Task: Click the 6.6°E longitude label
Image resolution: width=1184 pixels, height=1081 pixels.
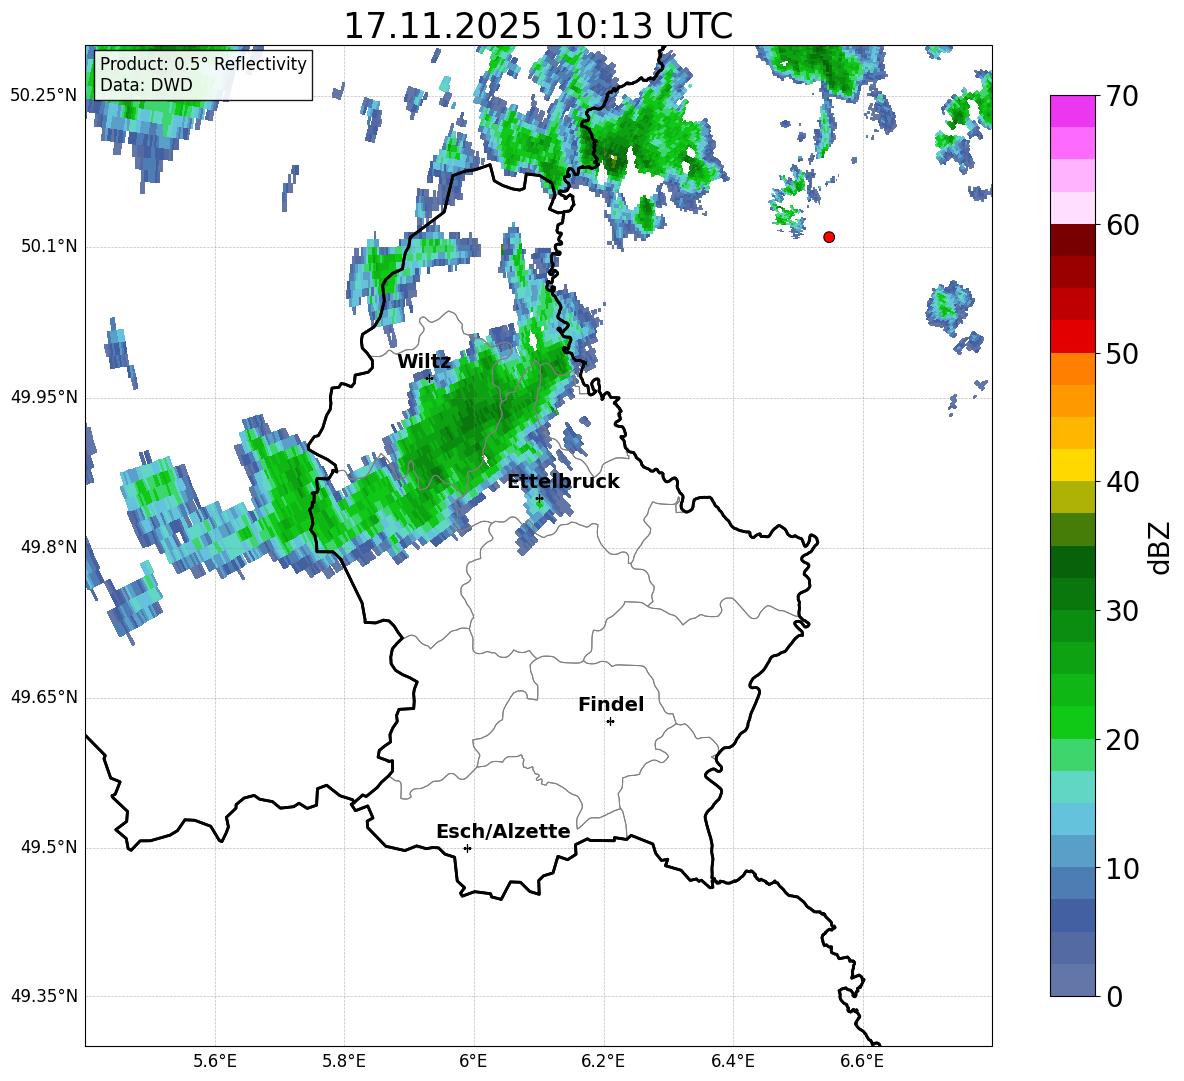Action: tap(862, 1061)
